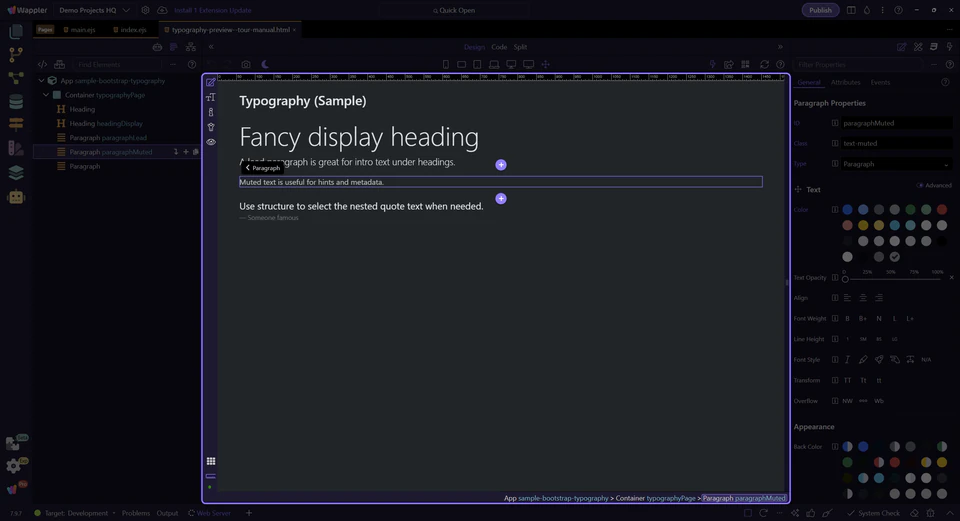Click System Check in status bar
960x521 pixels.
coord(874,513)
